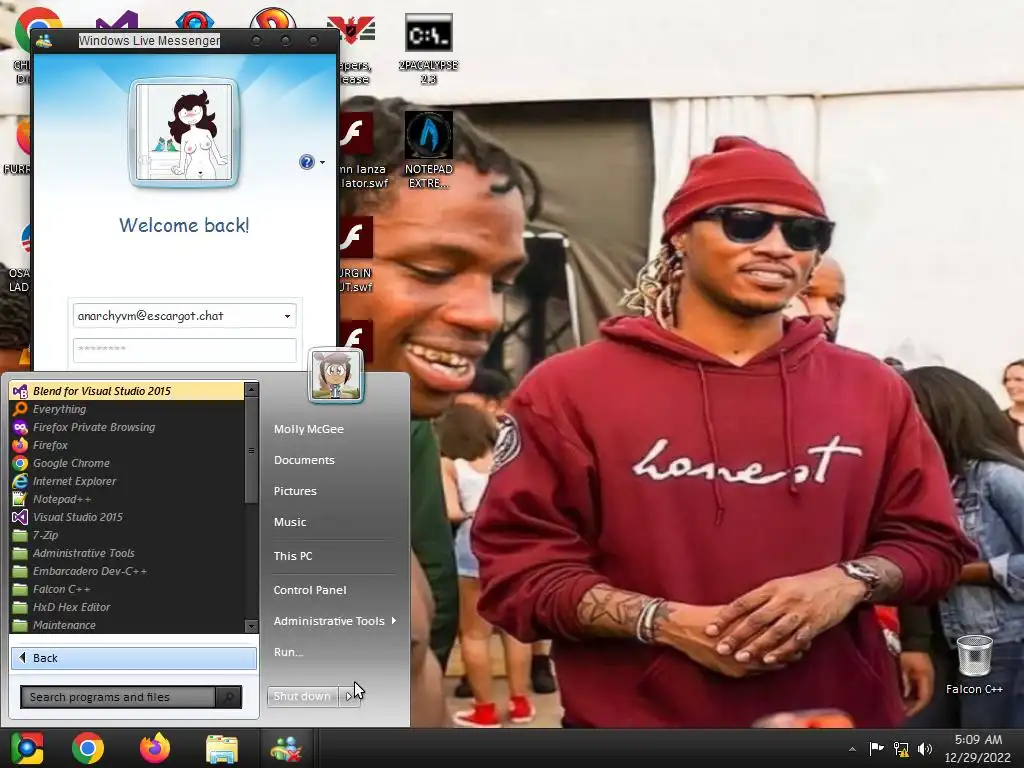Open This PC from the Start menu
Image resolution: width=1024 pixels, height=768 pixels.
293,556
